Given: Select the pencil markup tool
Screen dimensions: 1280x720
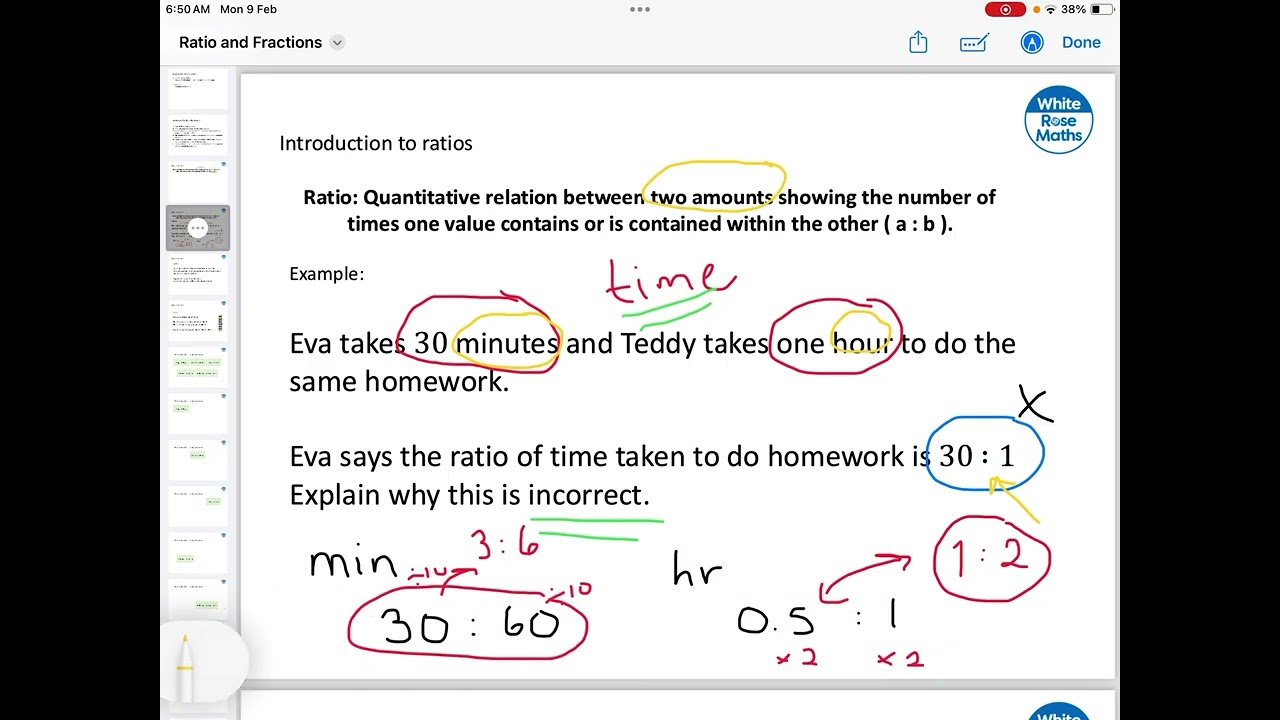Looking at the screenshot, I should (x=185, y=667).
